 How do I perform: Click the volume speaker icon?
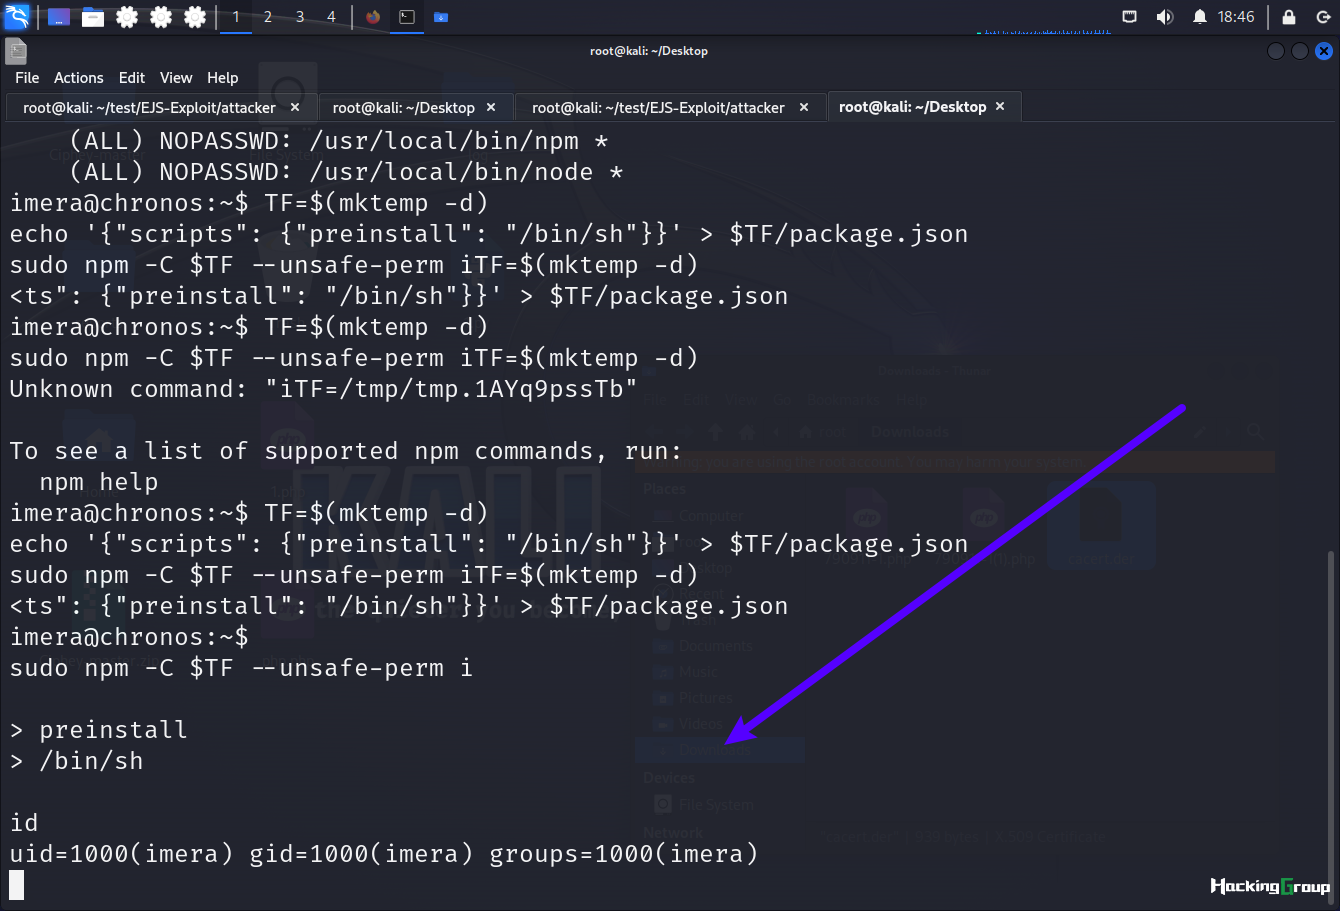click(x=1165, y=17)
